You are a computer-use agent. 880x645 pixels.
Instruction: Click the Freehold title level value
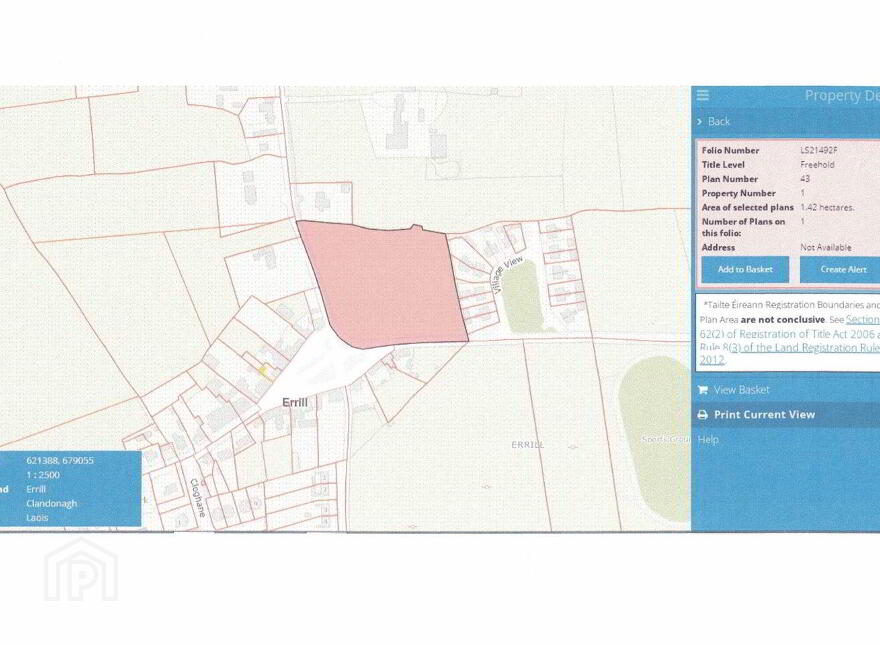[x=817, y=164]
